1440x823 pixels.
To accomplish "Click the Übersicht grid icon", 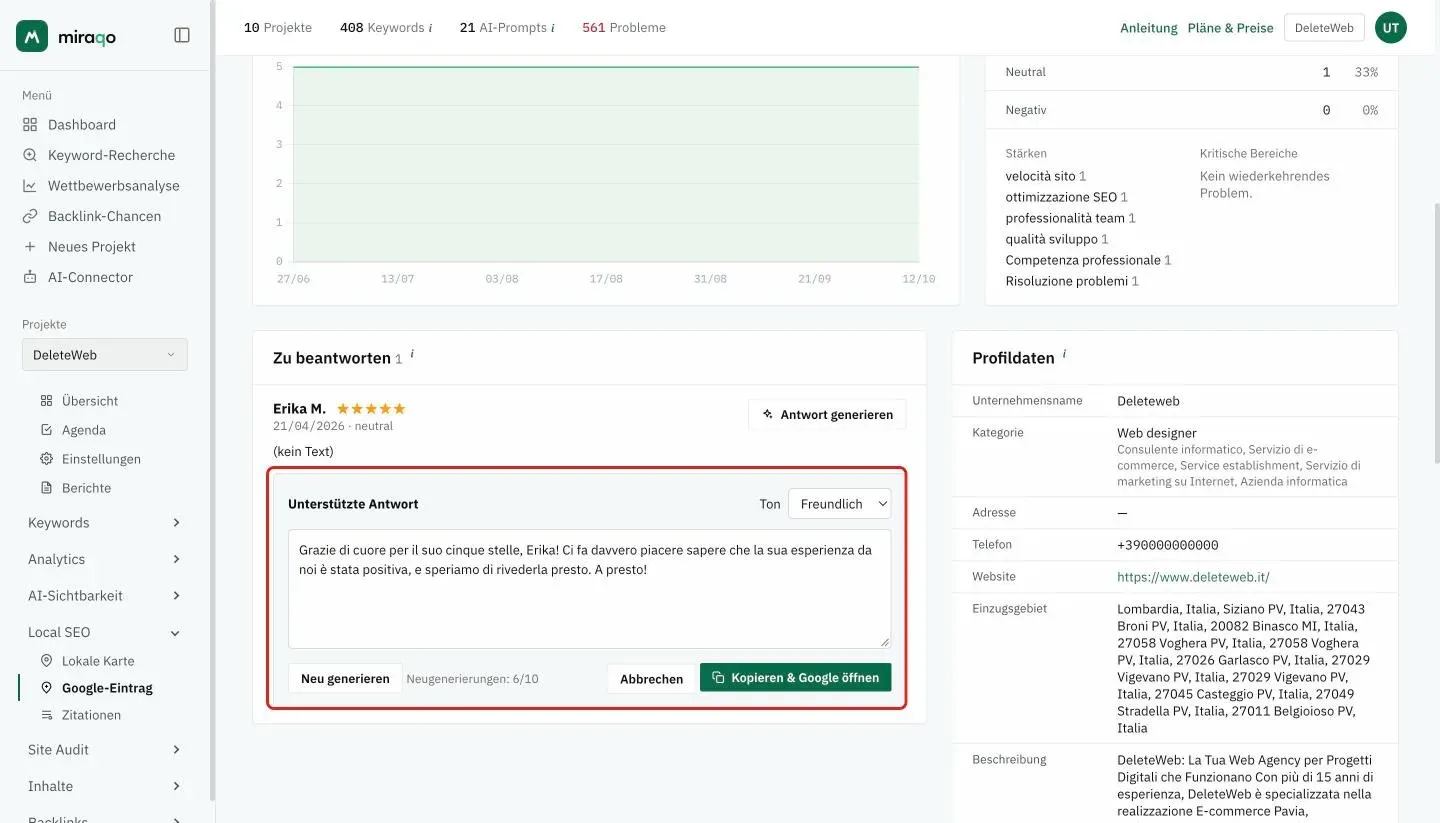I will pos(46,401).
